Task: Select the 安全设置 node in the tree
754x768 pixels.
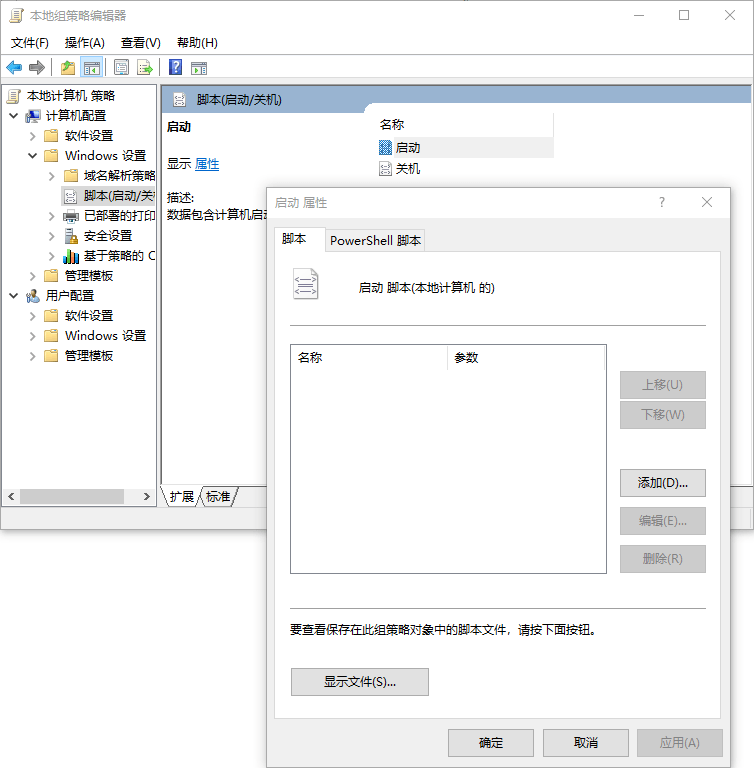Action: (107, 235)
